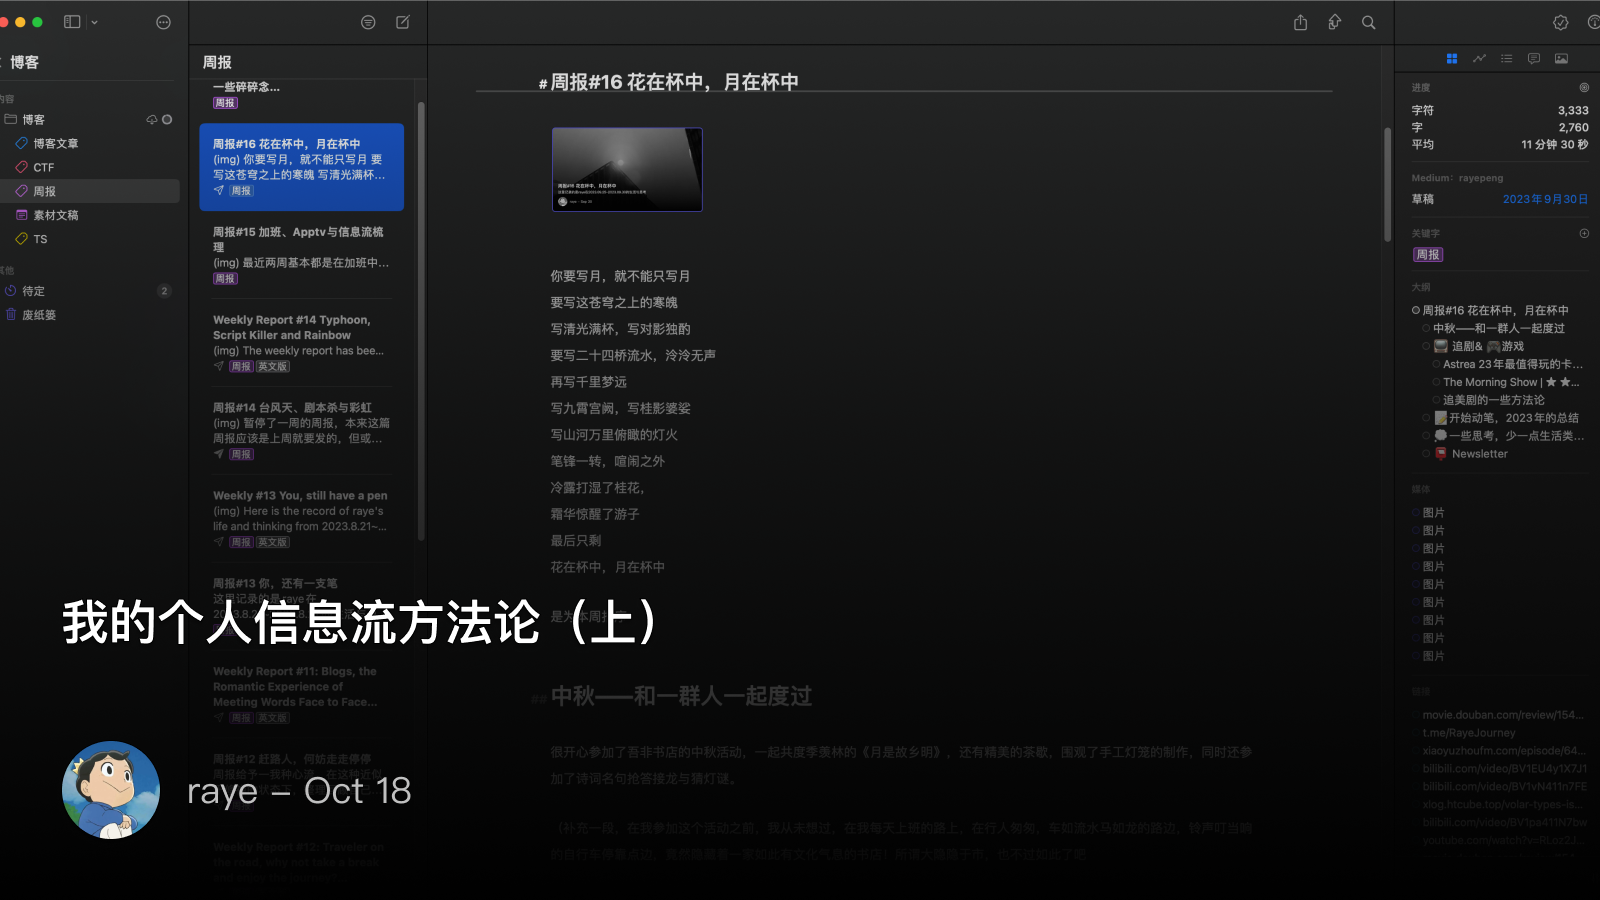
Task: Expand the 追剧& 游戏 outline item
Action: pos(1425,346)
